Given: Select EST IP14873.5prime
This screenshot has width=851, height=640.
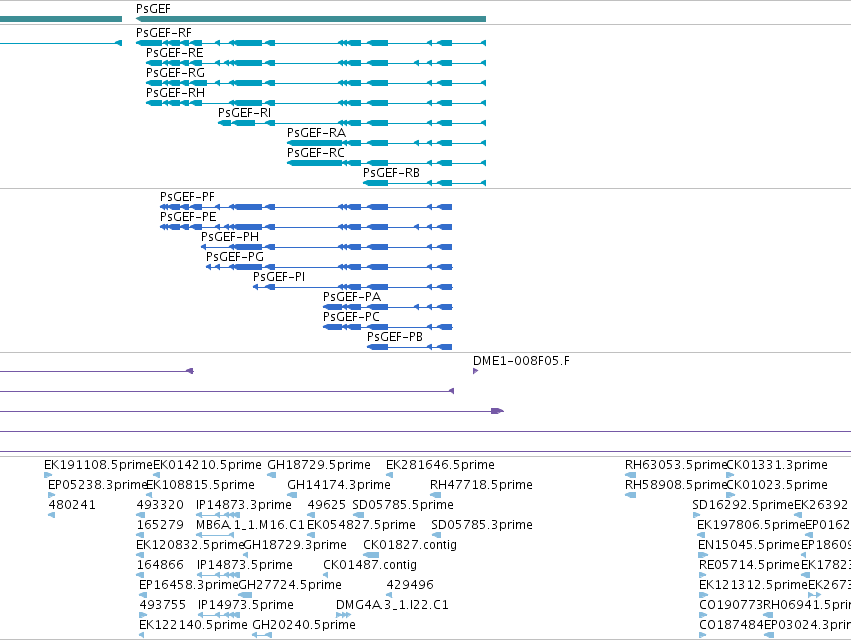Looking at the screenshot, I should (244, 565).
